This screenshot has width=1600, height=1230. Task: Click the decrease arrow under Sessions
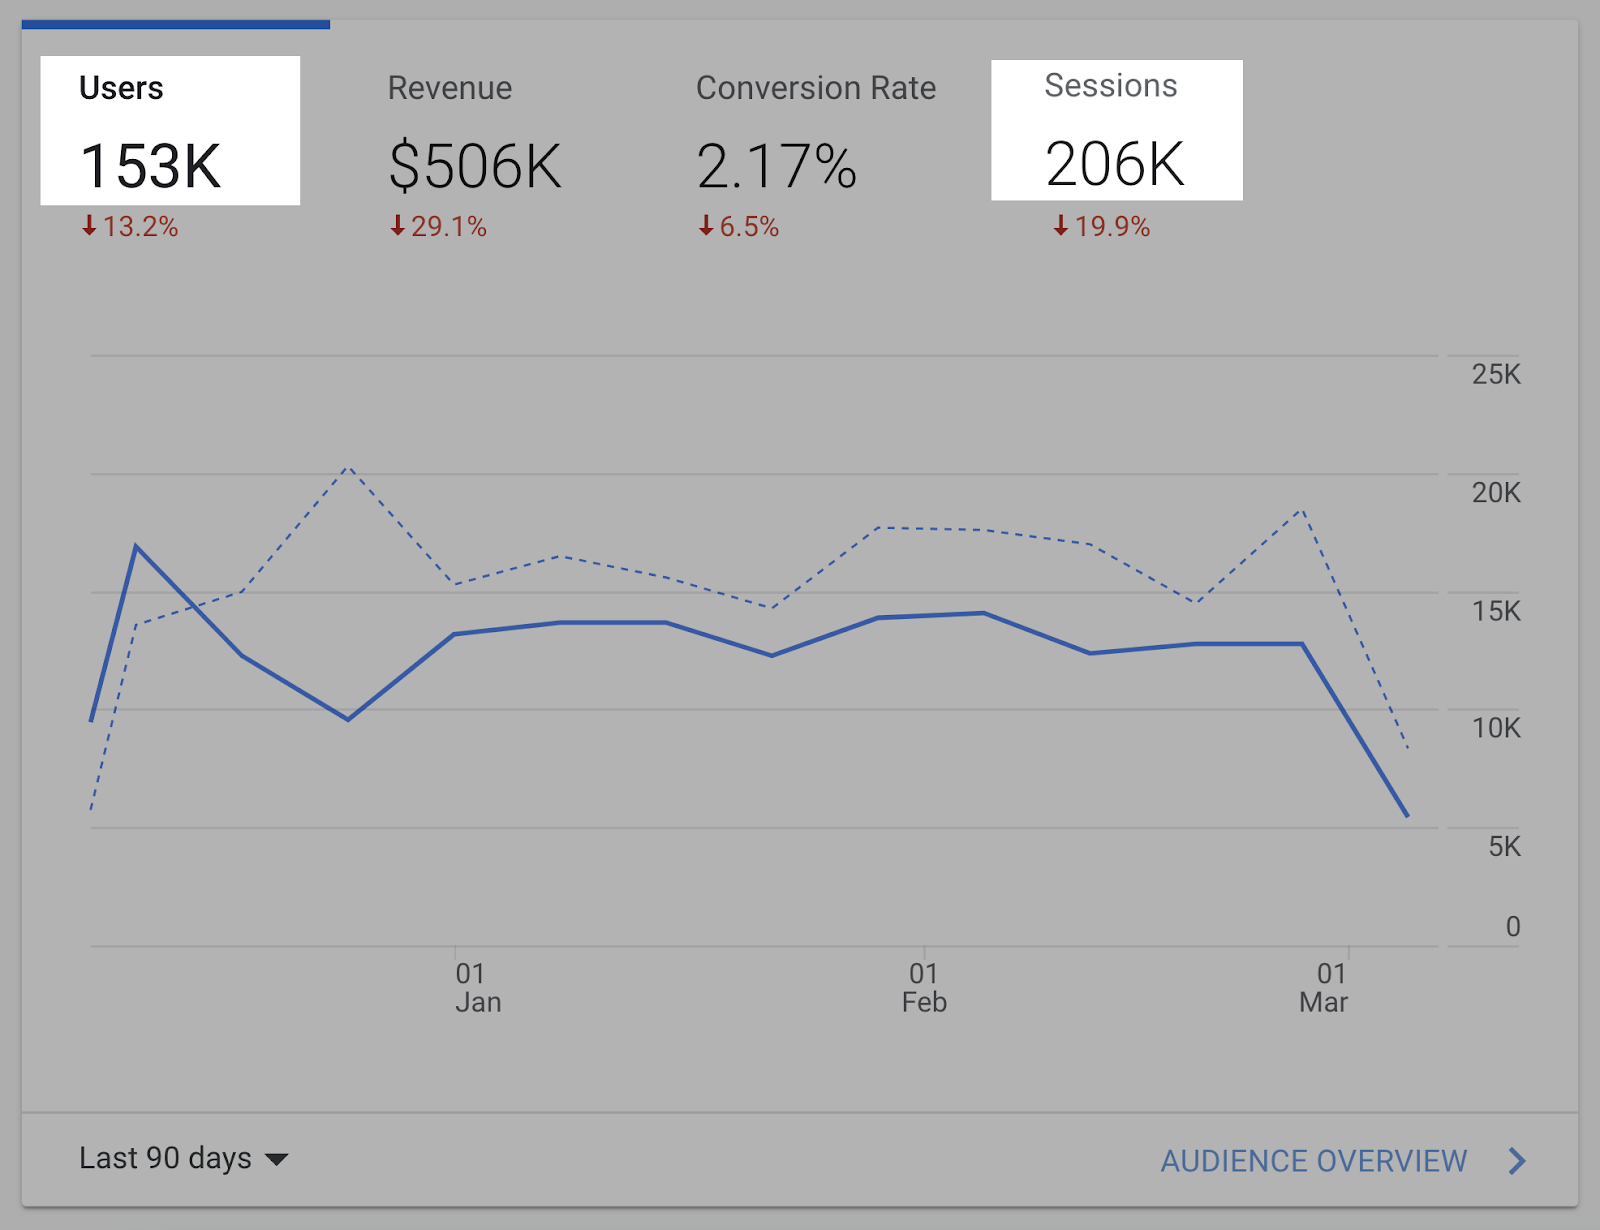1061,226
